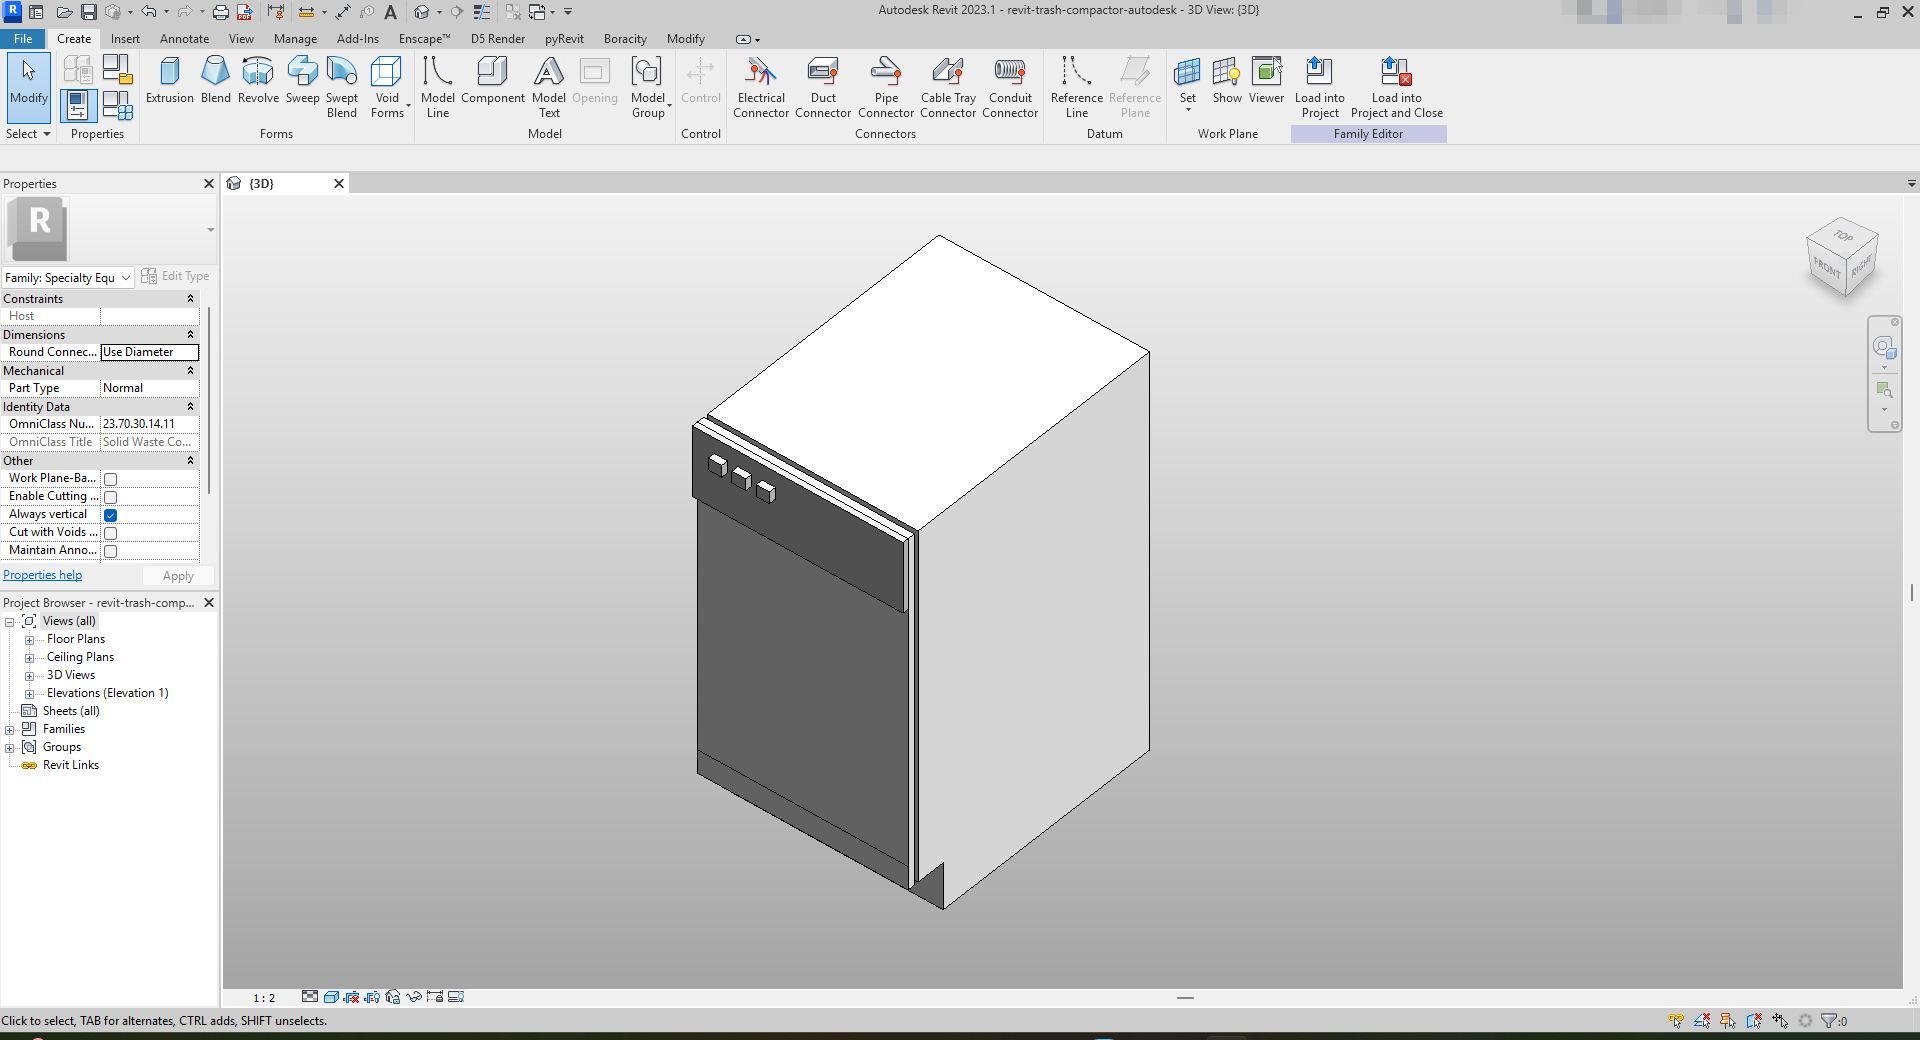The image size is (1920, 1040).
Task: Toggle the Cut with Voids checkbox
Action: click(x=111, y=533)
